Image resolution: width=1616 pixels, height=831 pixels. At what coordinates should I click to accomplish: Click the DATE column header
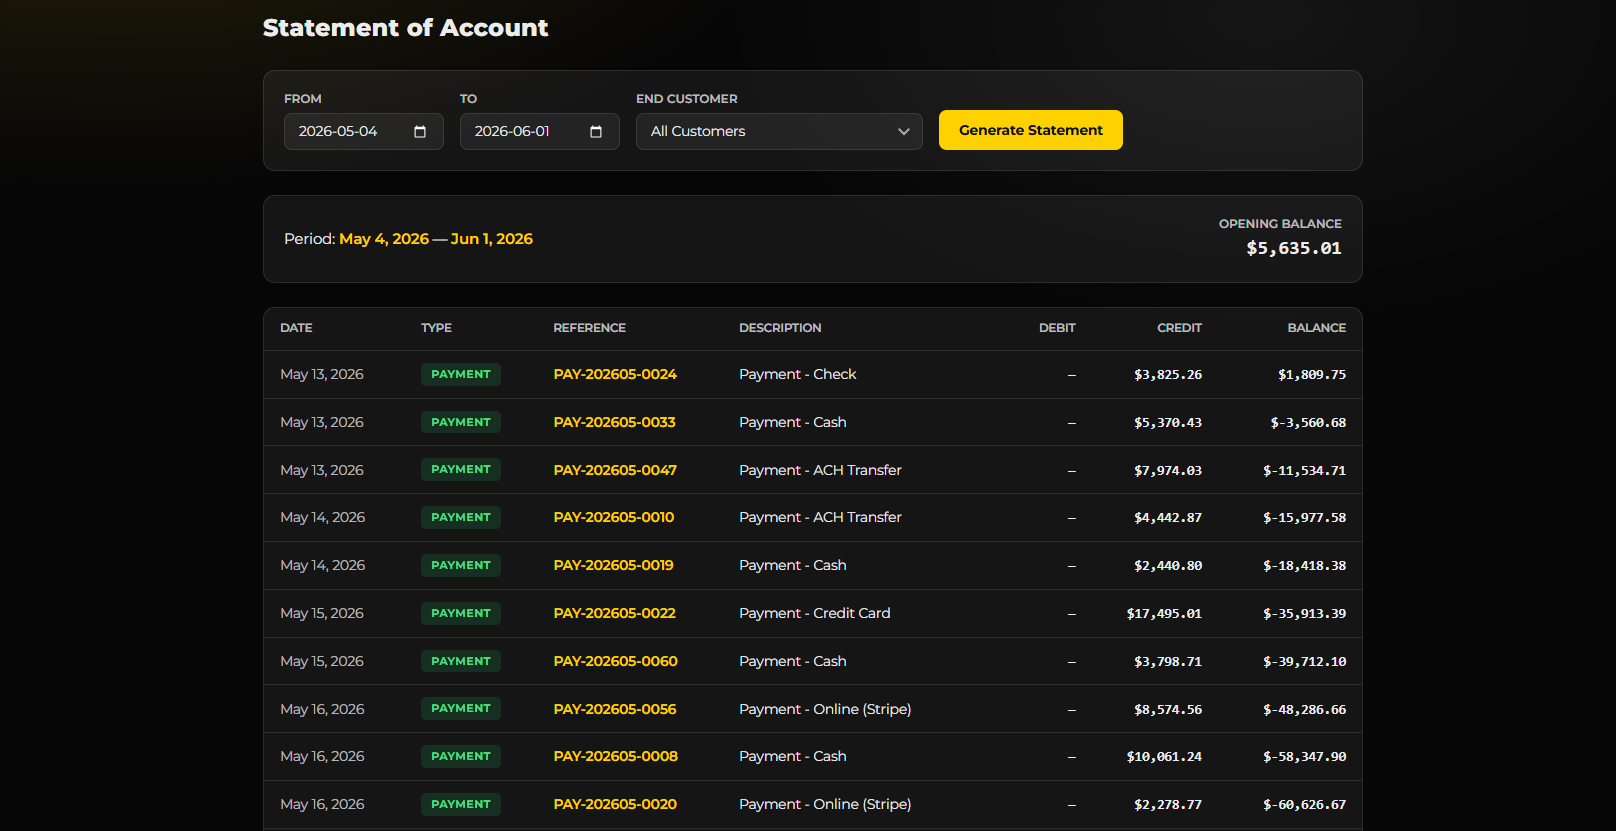[296, 328]
